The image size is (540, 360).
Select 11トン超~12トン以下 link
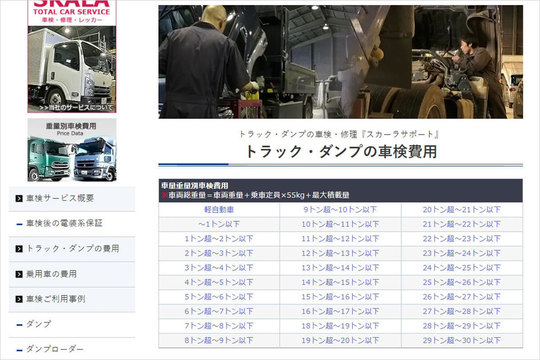340,239
